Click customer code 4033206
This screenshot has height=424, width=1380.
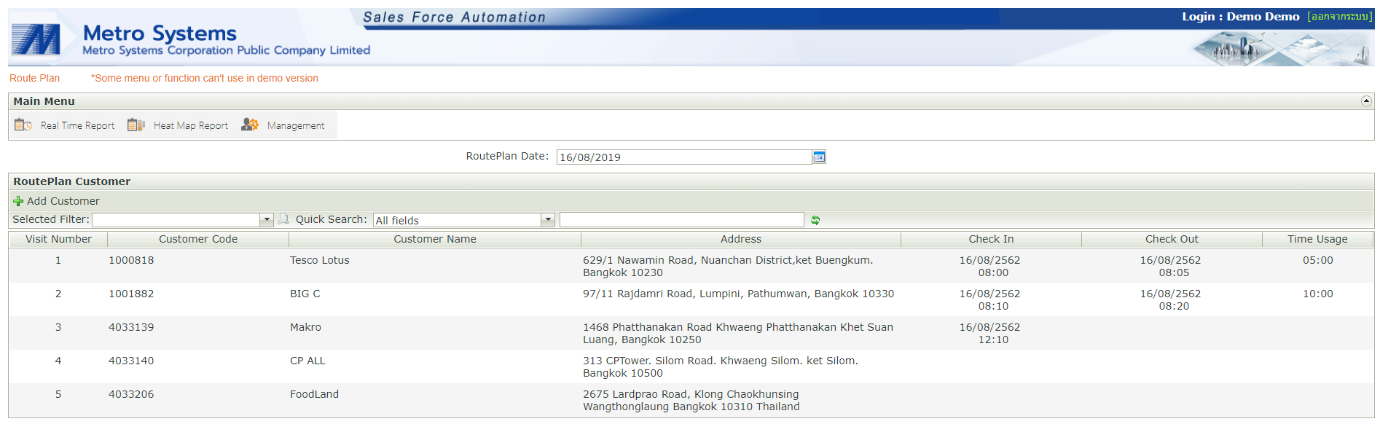click(132, 394)
